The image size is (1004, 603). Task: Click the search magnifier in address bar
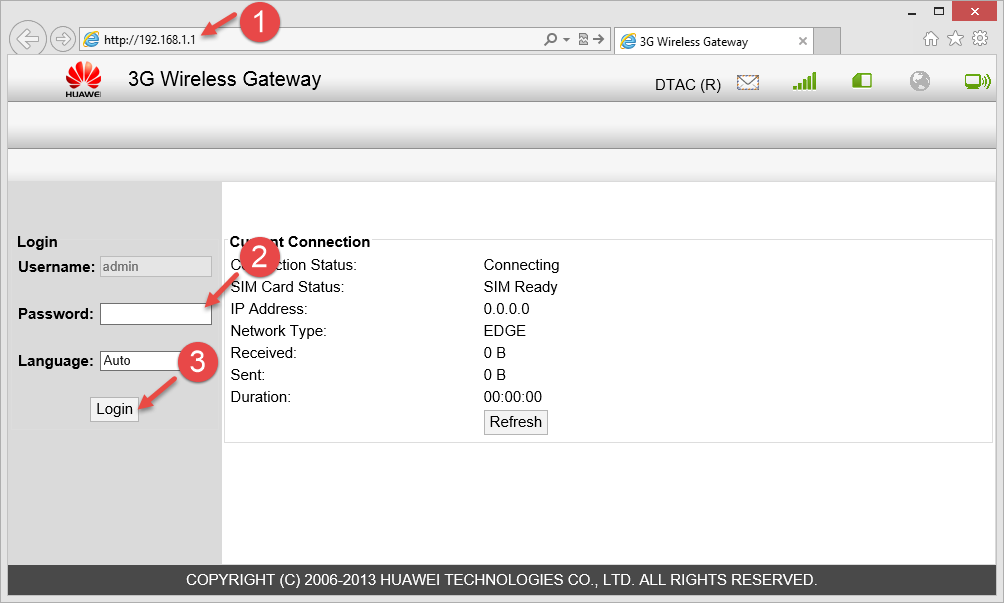(x=550, y=40)
